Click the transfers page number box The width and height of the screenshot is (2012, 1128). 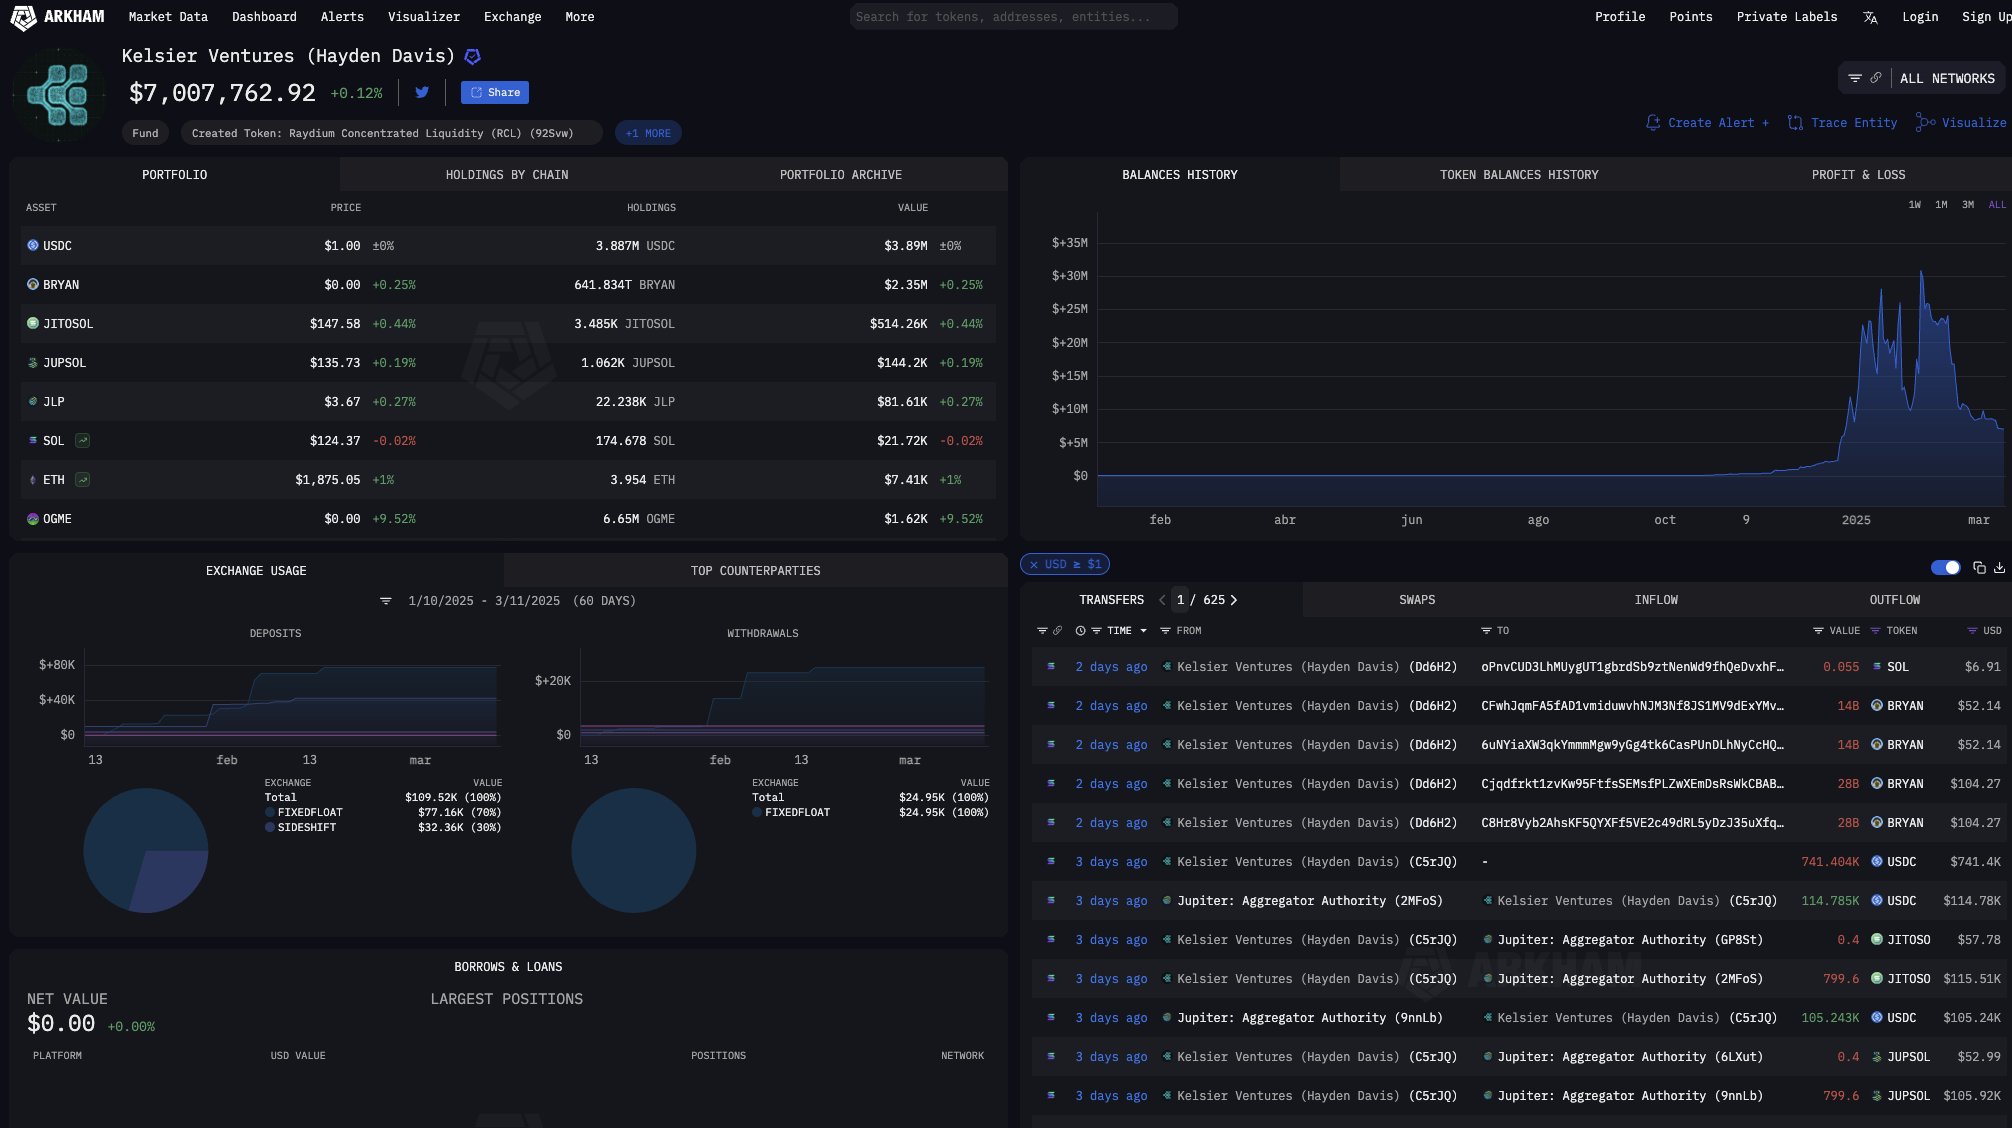point(1180,600)
